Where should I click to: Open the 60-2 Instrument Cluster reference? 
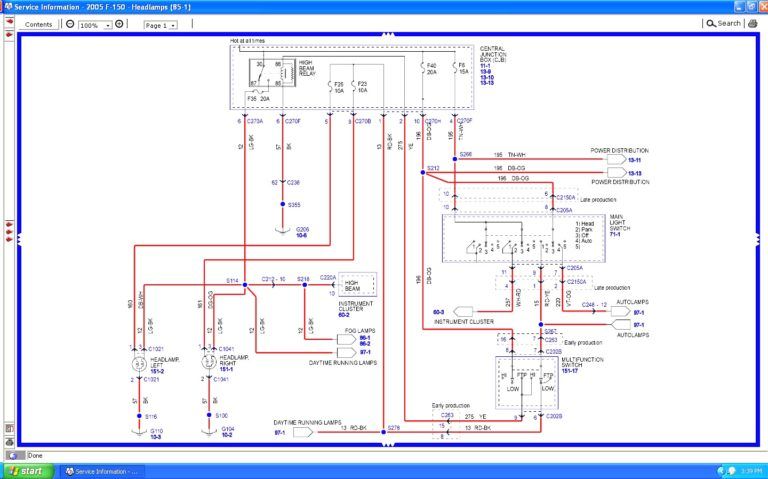[x=344, y=315]
